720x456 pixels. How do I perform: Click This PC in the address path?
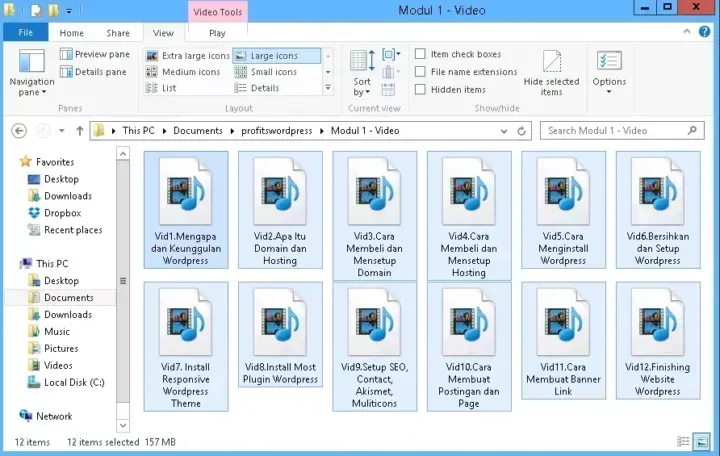[138, 131]
